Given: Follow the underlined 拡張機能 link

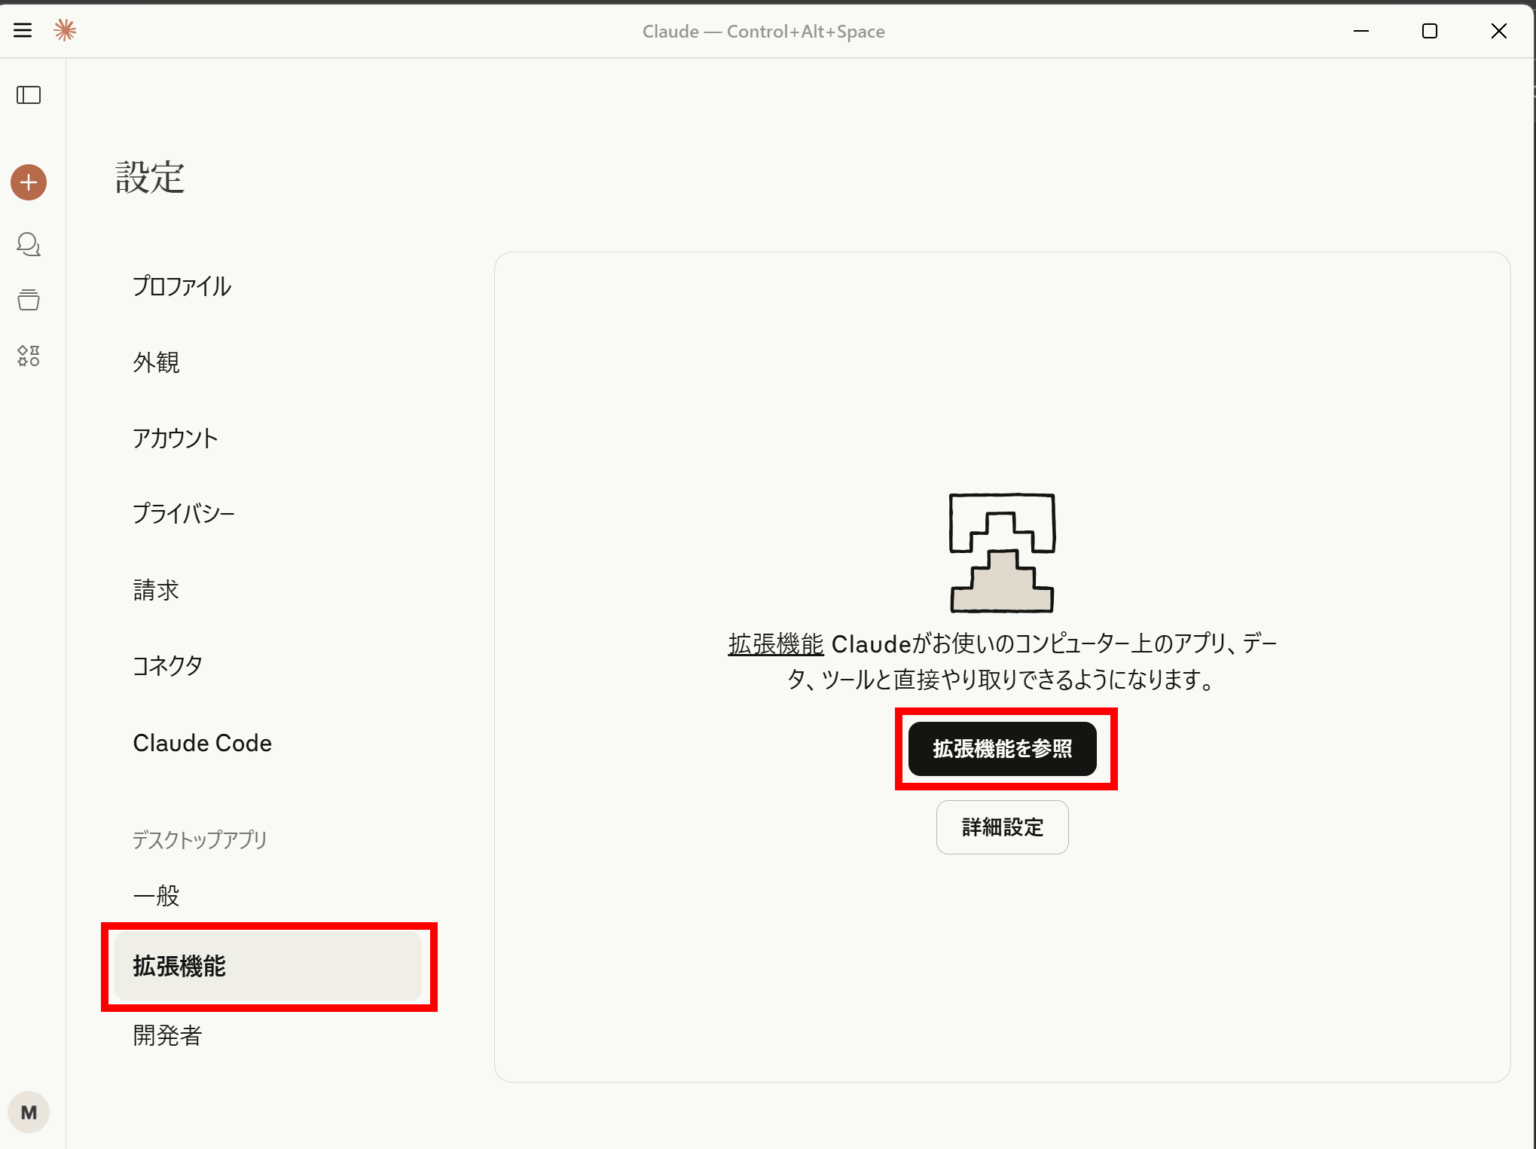Looking at the screenshot, I should [775, 644].
